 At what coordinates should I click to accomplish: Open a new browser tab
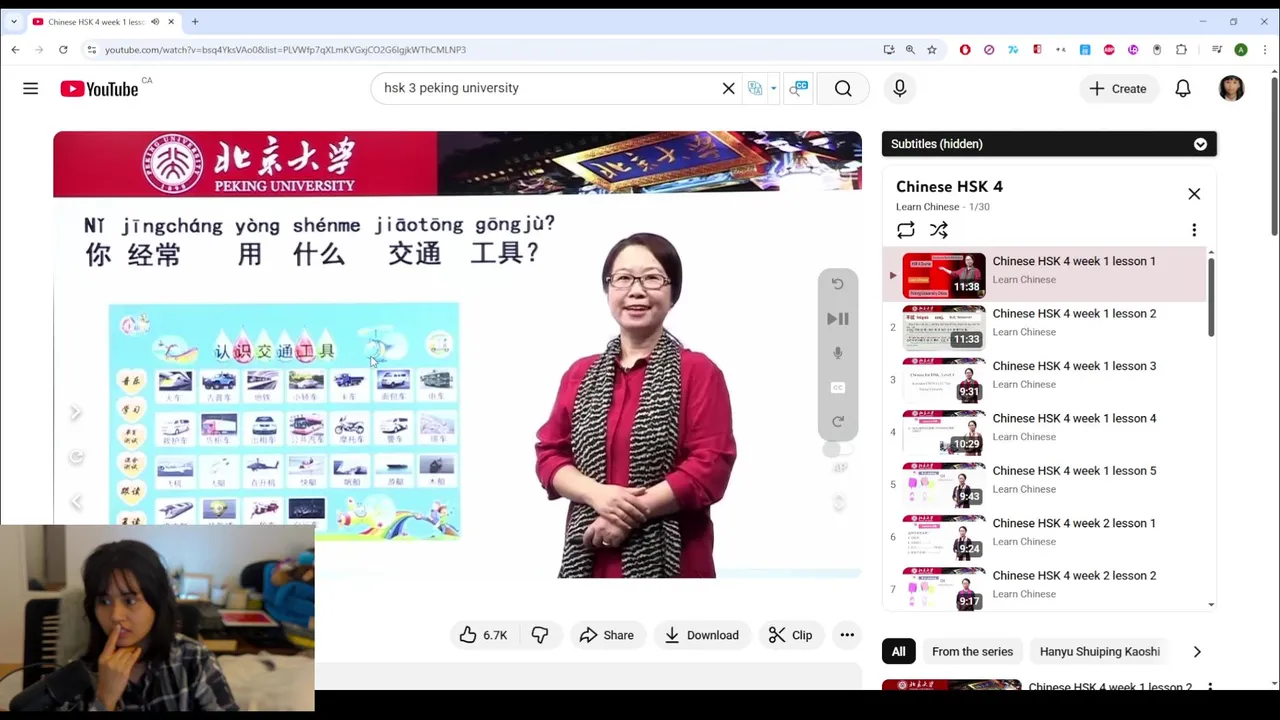click(195, 21)
